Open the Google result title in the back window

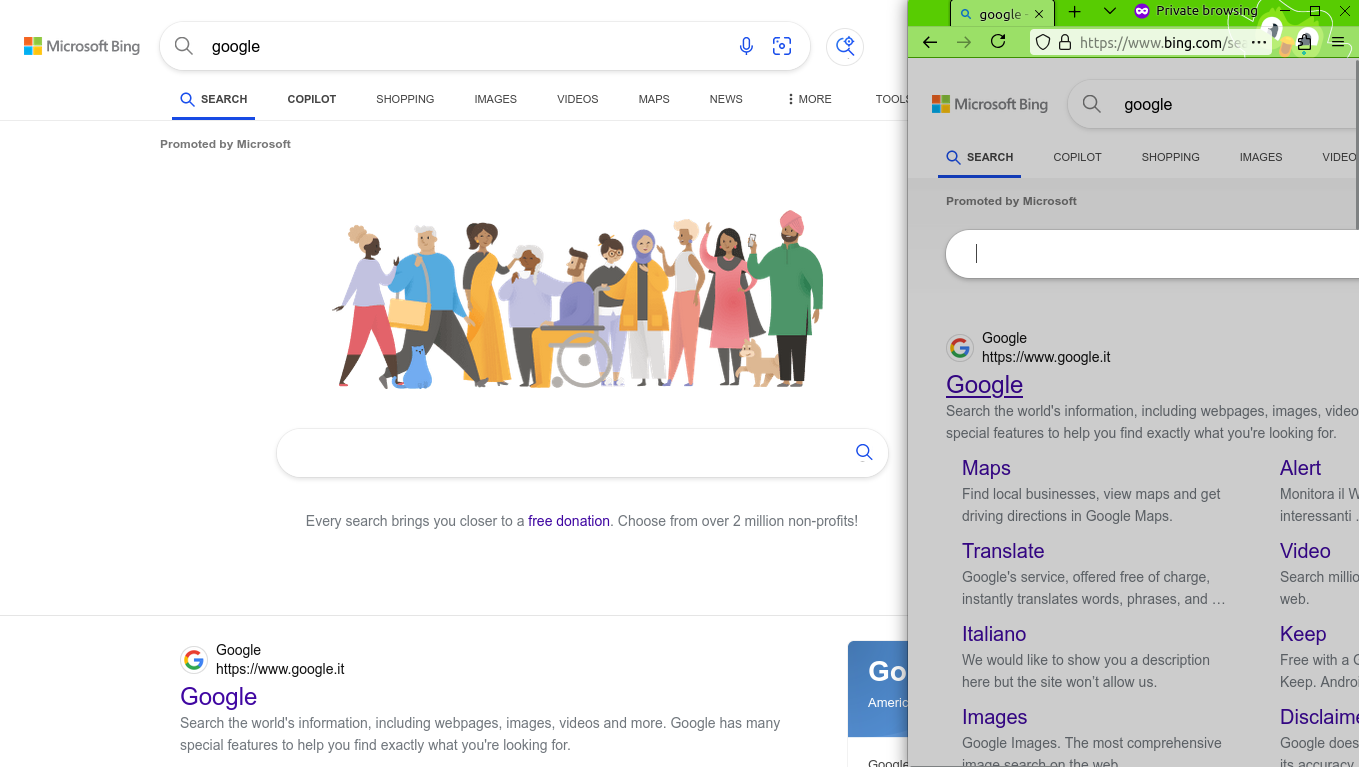click(218, 696)
